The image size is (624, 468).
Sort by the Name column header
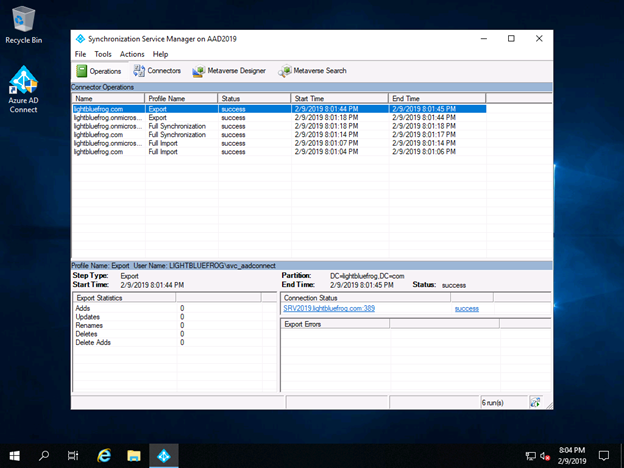click(108, 98)
